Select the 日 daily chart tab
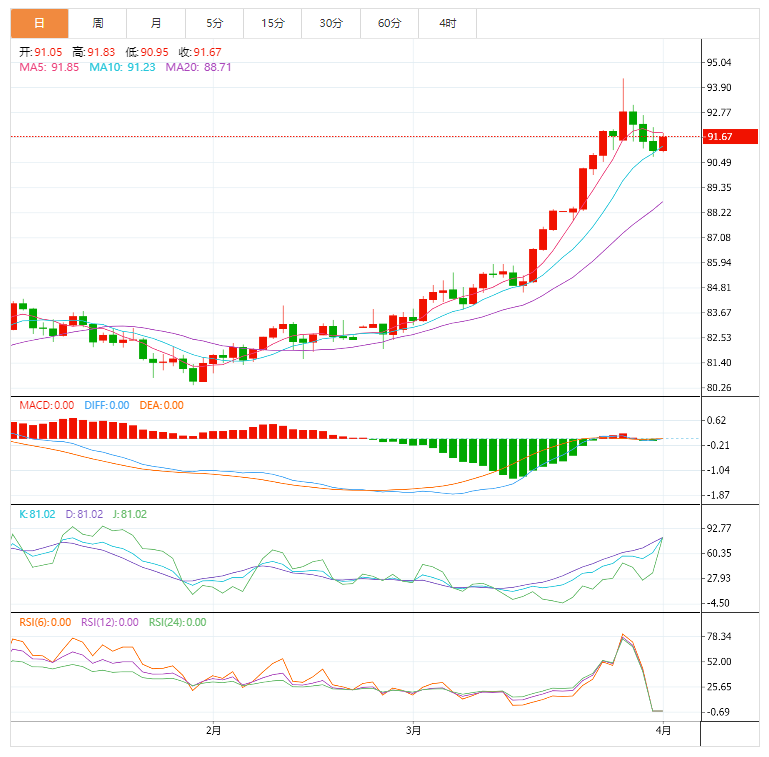The image size is (769, 757). 39,23
